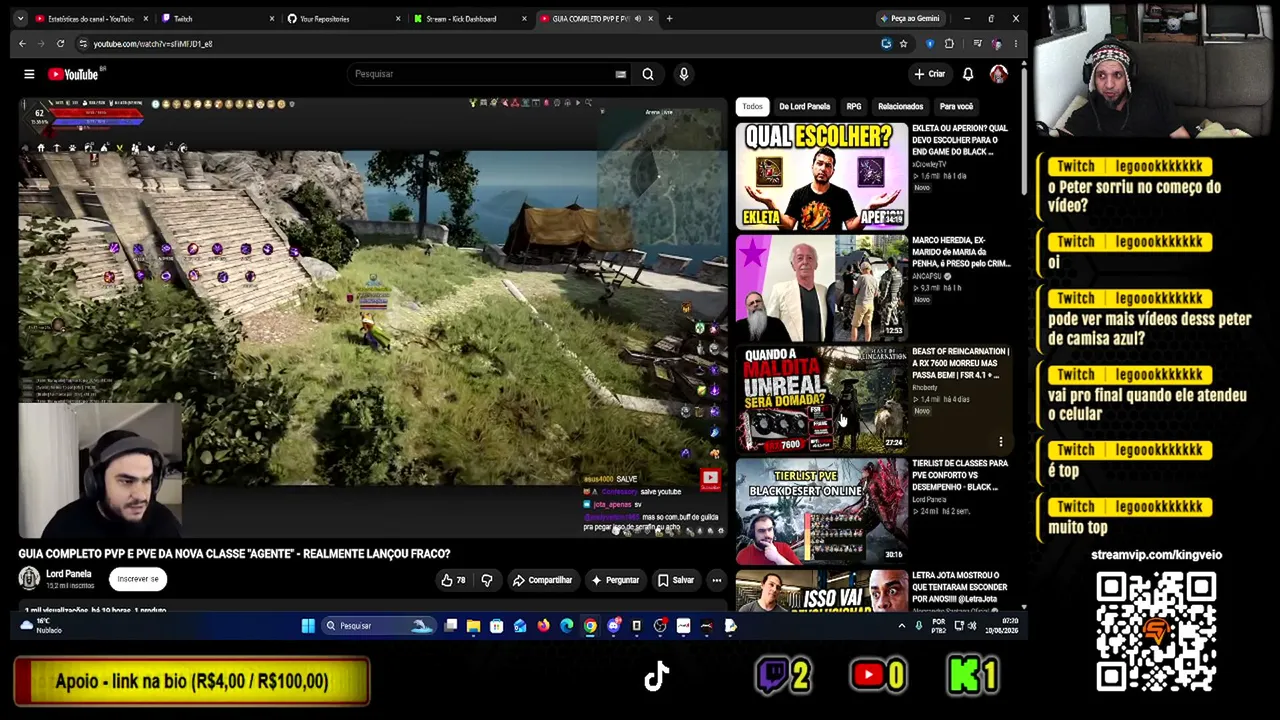Open options menu for Beast of Reincarnation video
This screenshot has width=1280, height=720.
click(x=1001, y=442)
